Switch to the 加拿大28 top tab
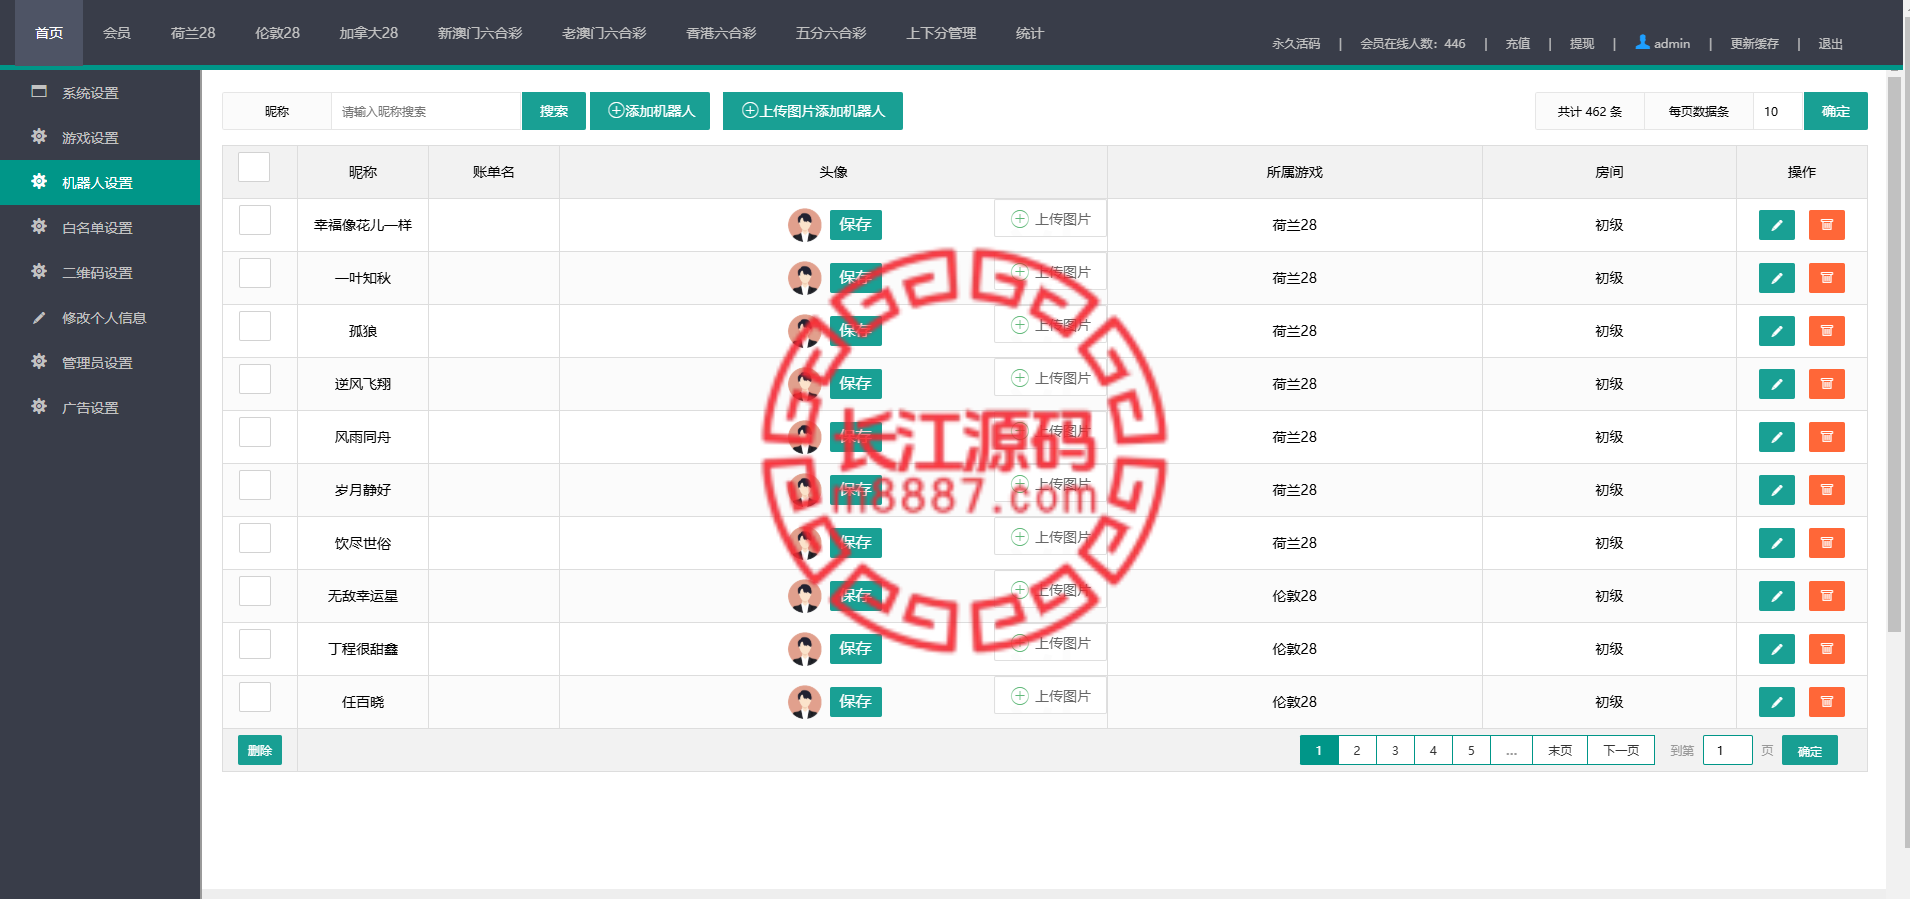Viewport: 1910px width, 899px height. coord(368,33)
